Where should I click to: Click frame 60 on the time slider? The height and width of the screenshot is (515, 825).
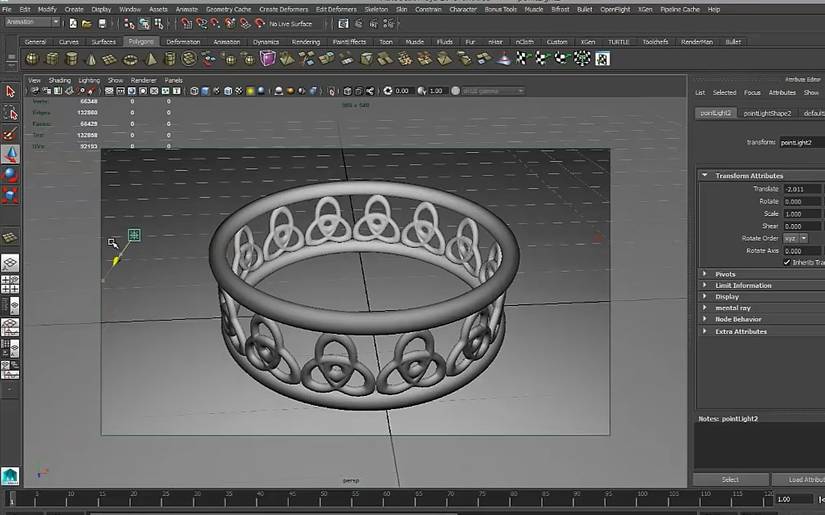[387, 497]
